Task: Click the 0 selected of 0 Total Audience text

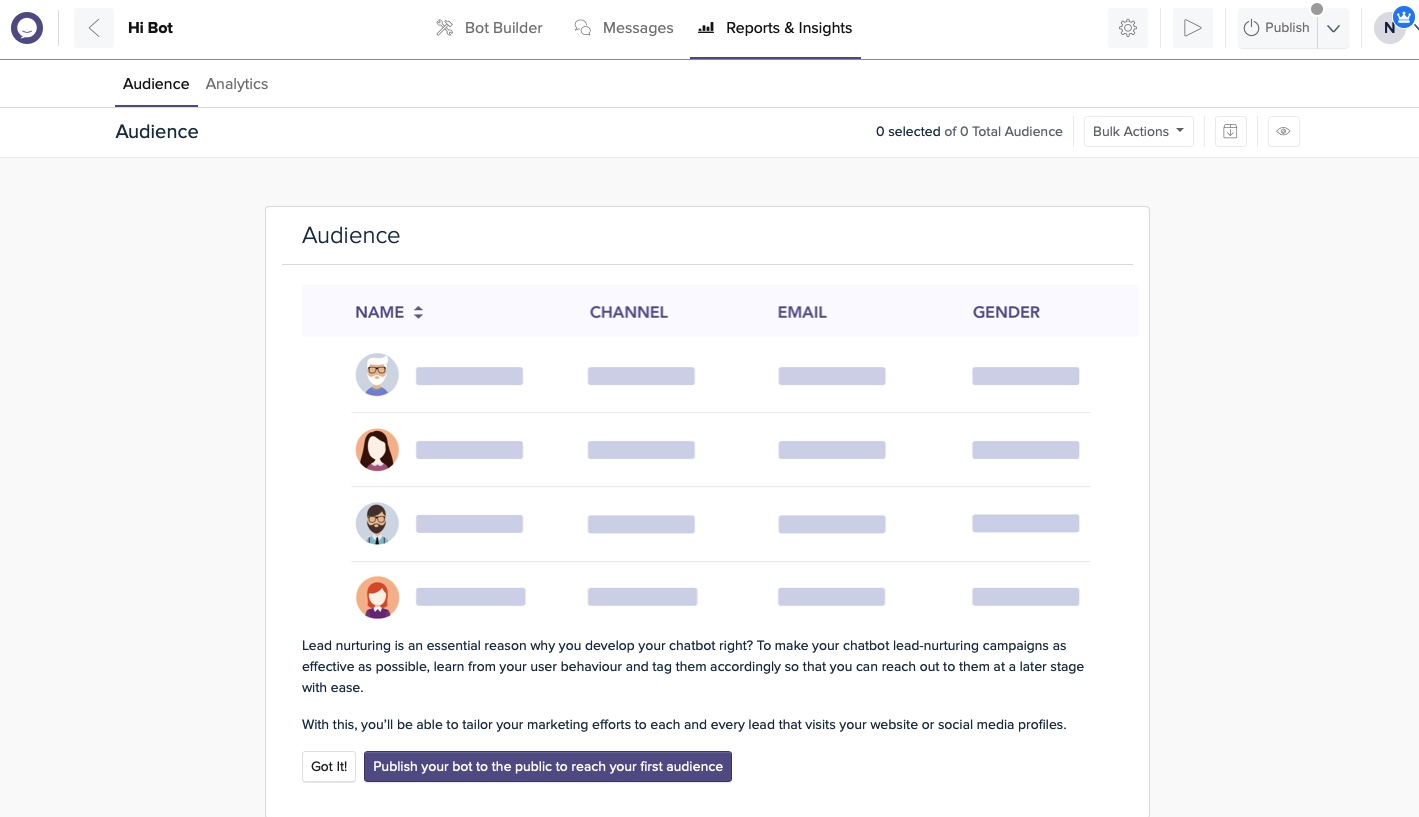Action: tap(969, 131)
